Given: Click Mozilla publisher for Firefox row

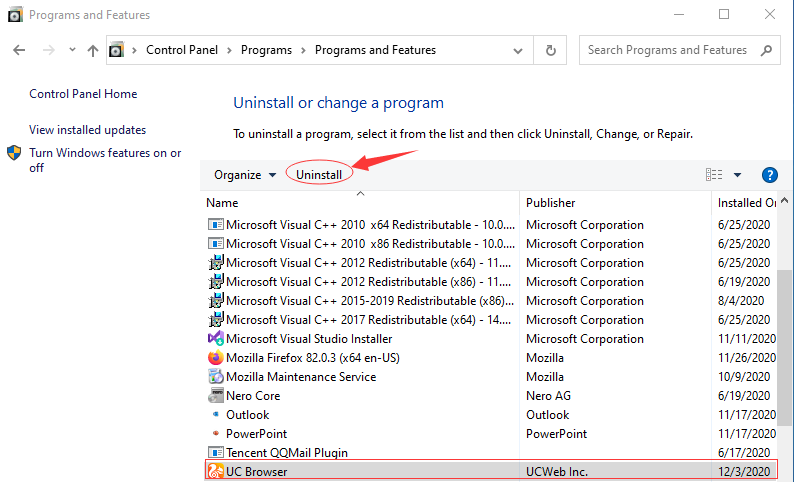Looking at the screenshot, I should tap(544, 358).
